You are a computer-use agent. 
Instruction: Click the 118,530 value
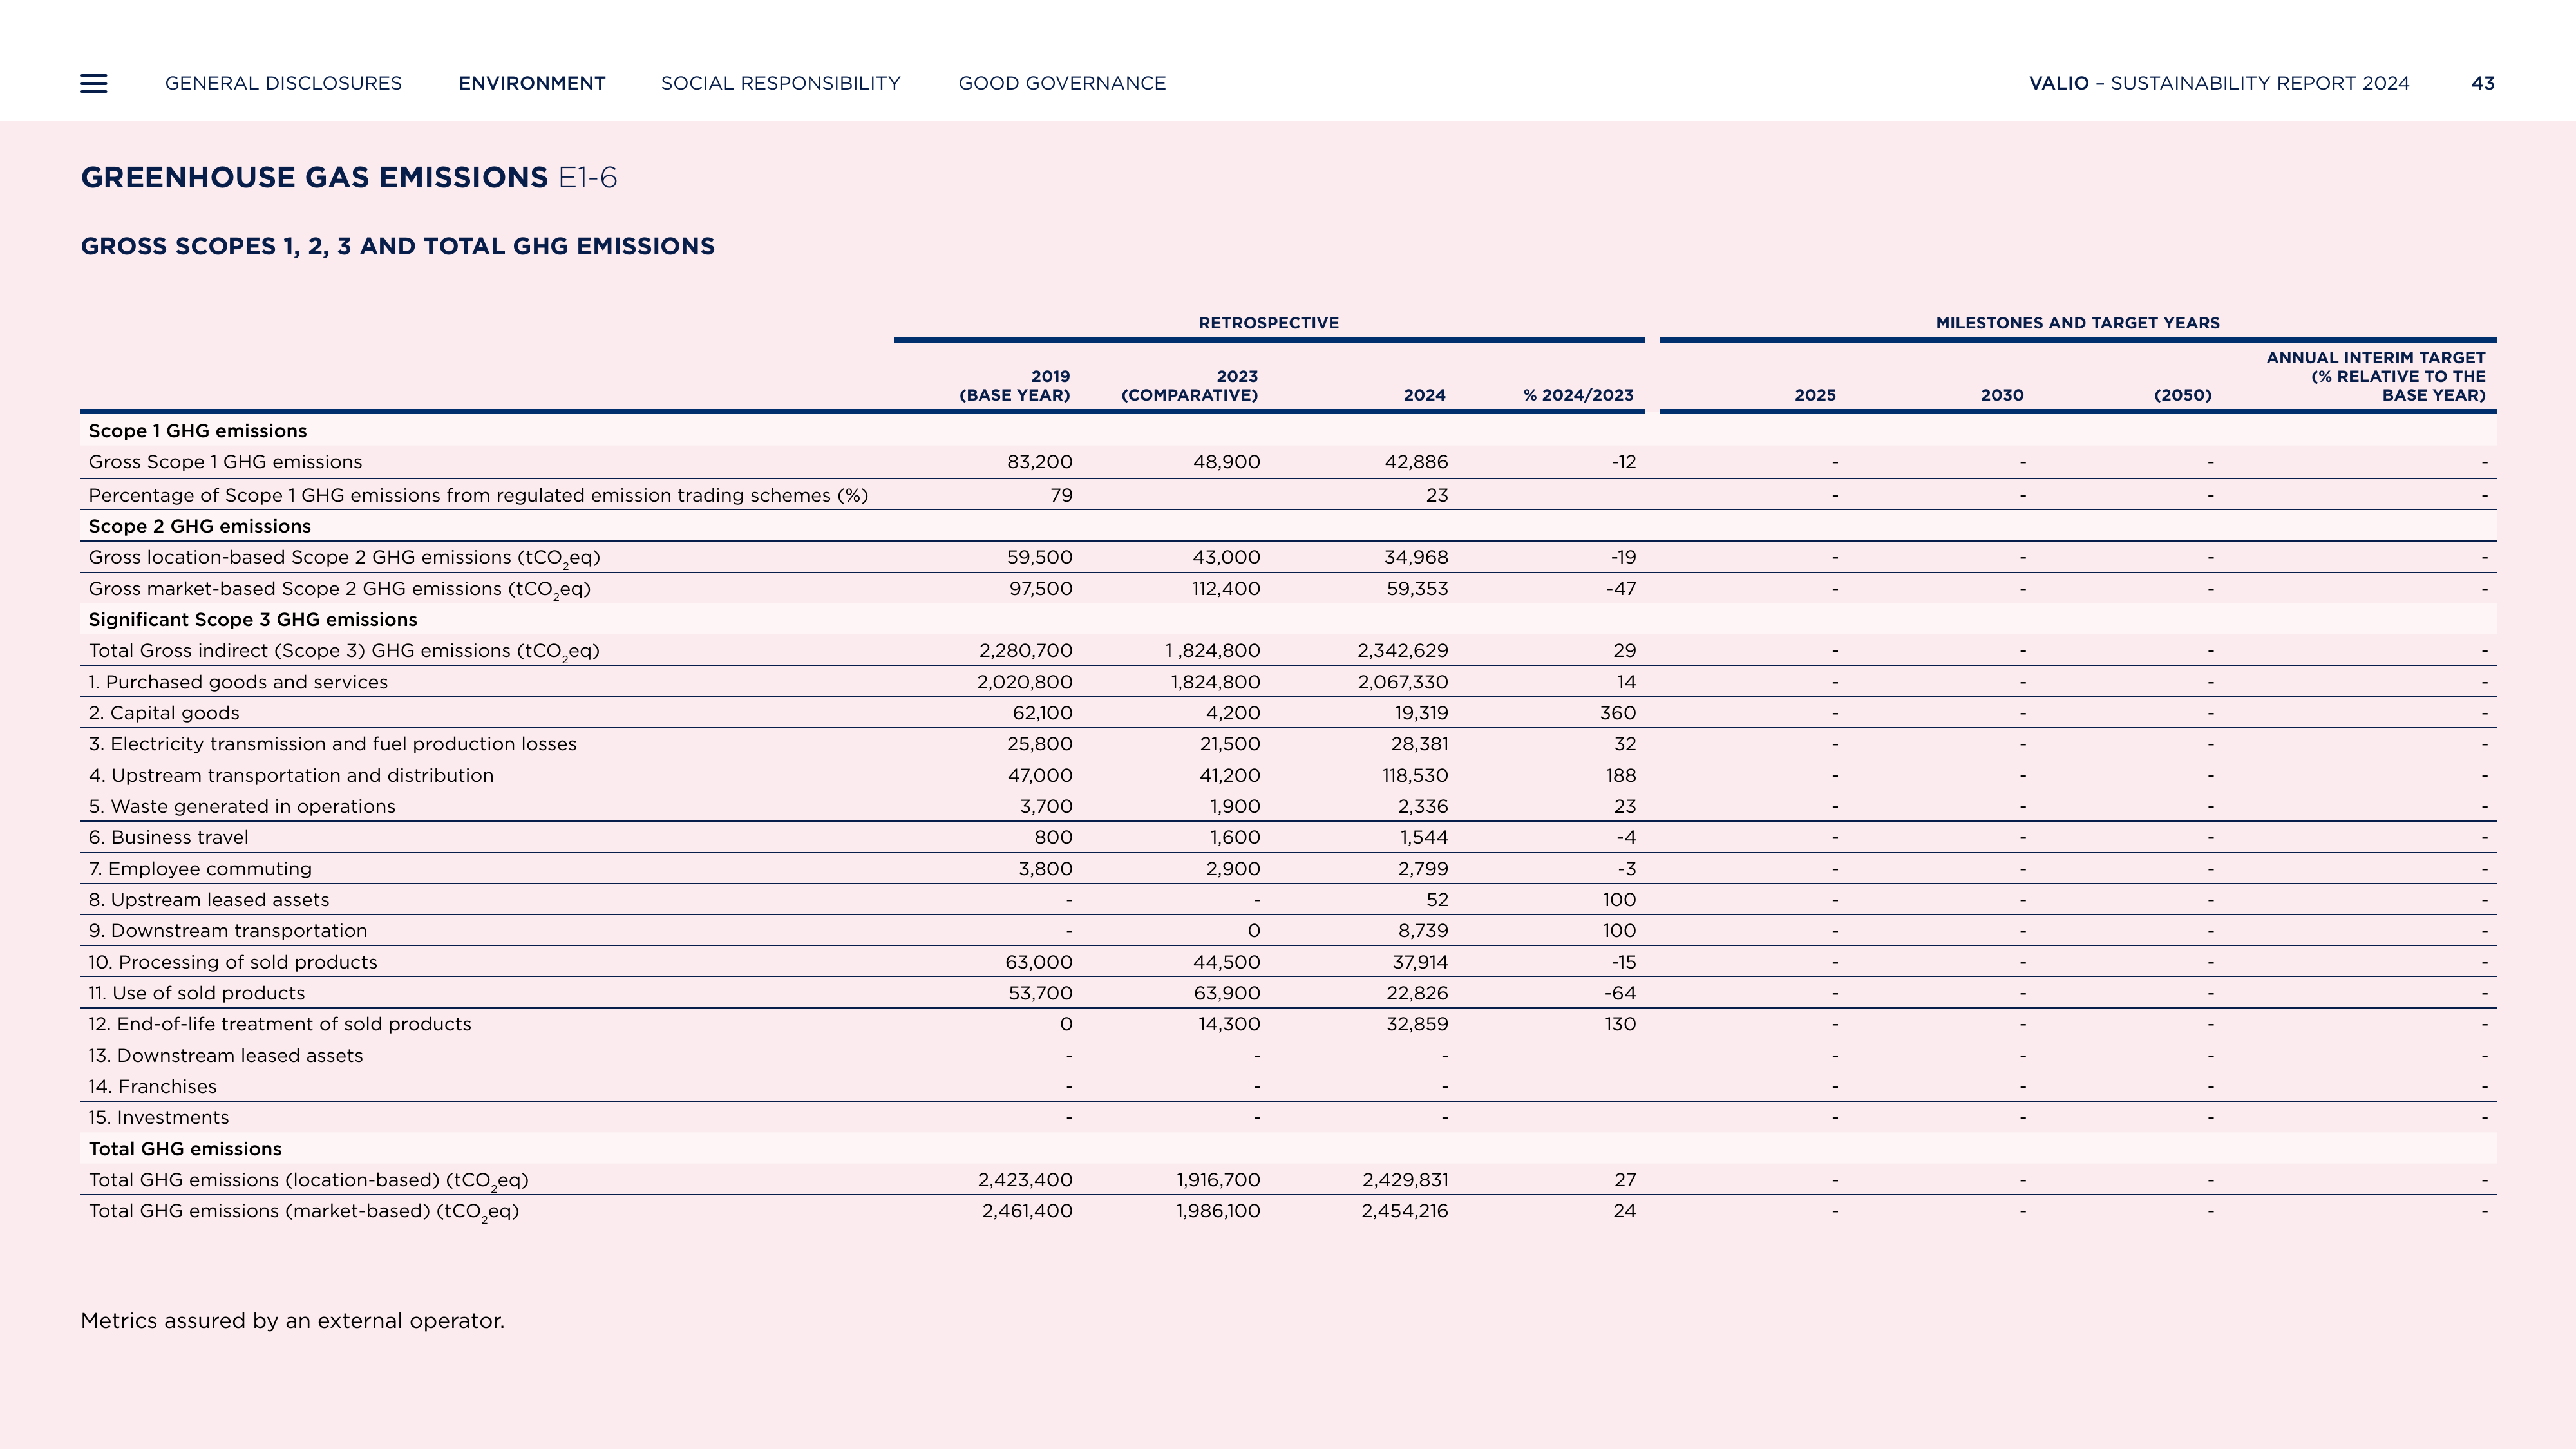[x=1416, y=775]
